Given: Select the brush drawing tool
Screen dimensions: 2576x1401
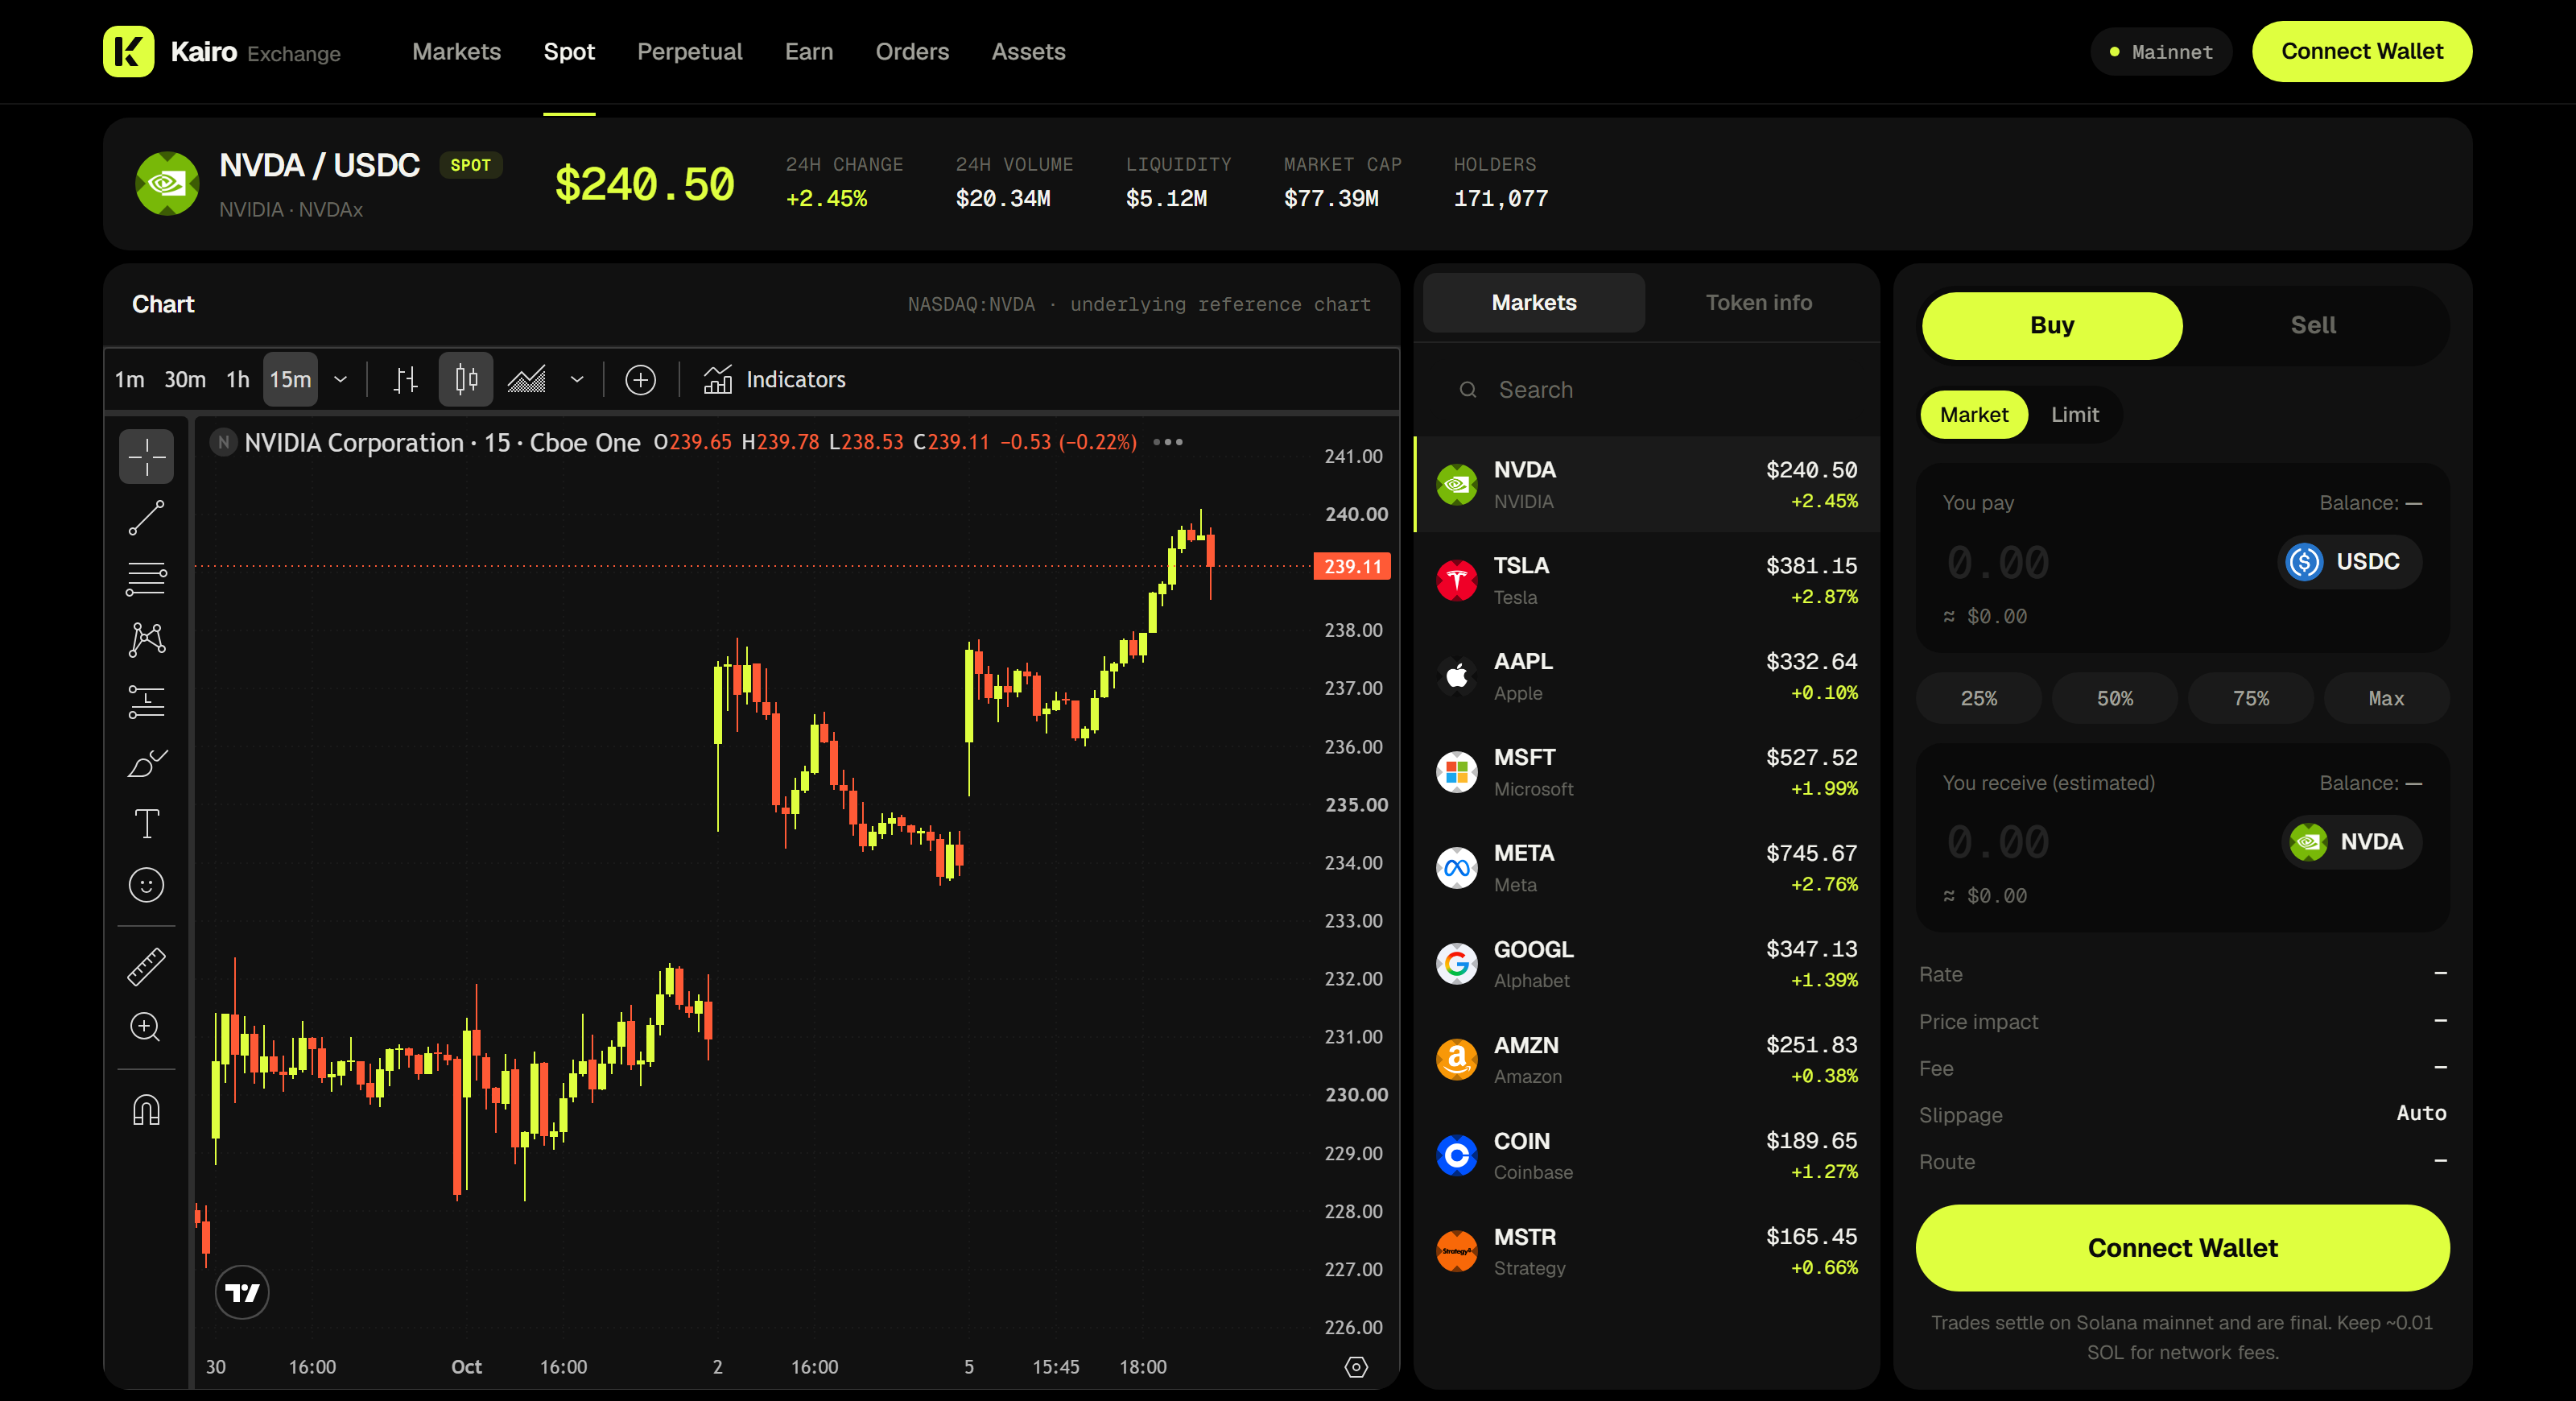Looking at the screenshot, I should pos(146,763).
